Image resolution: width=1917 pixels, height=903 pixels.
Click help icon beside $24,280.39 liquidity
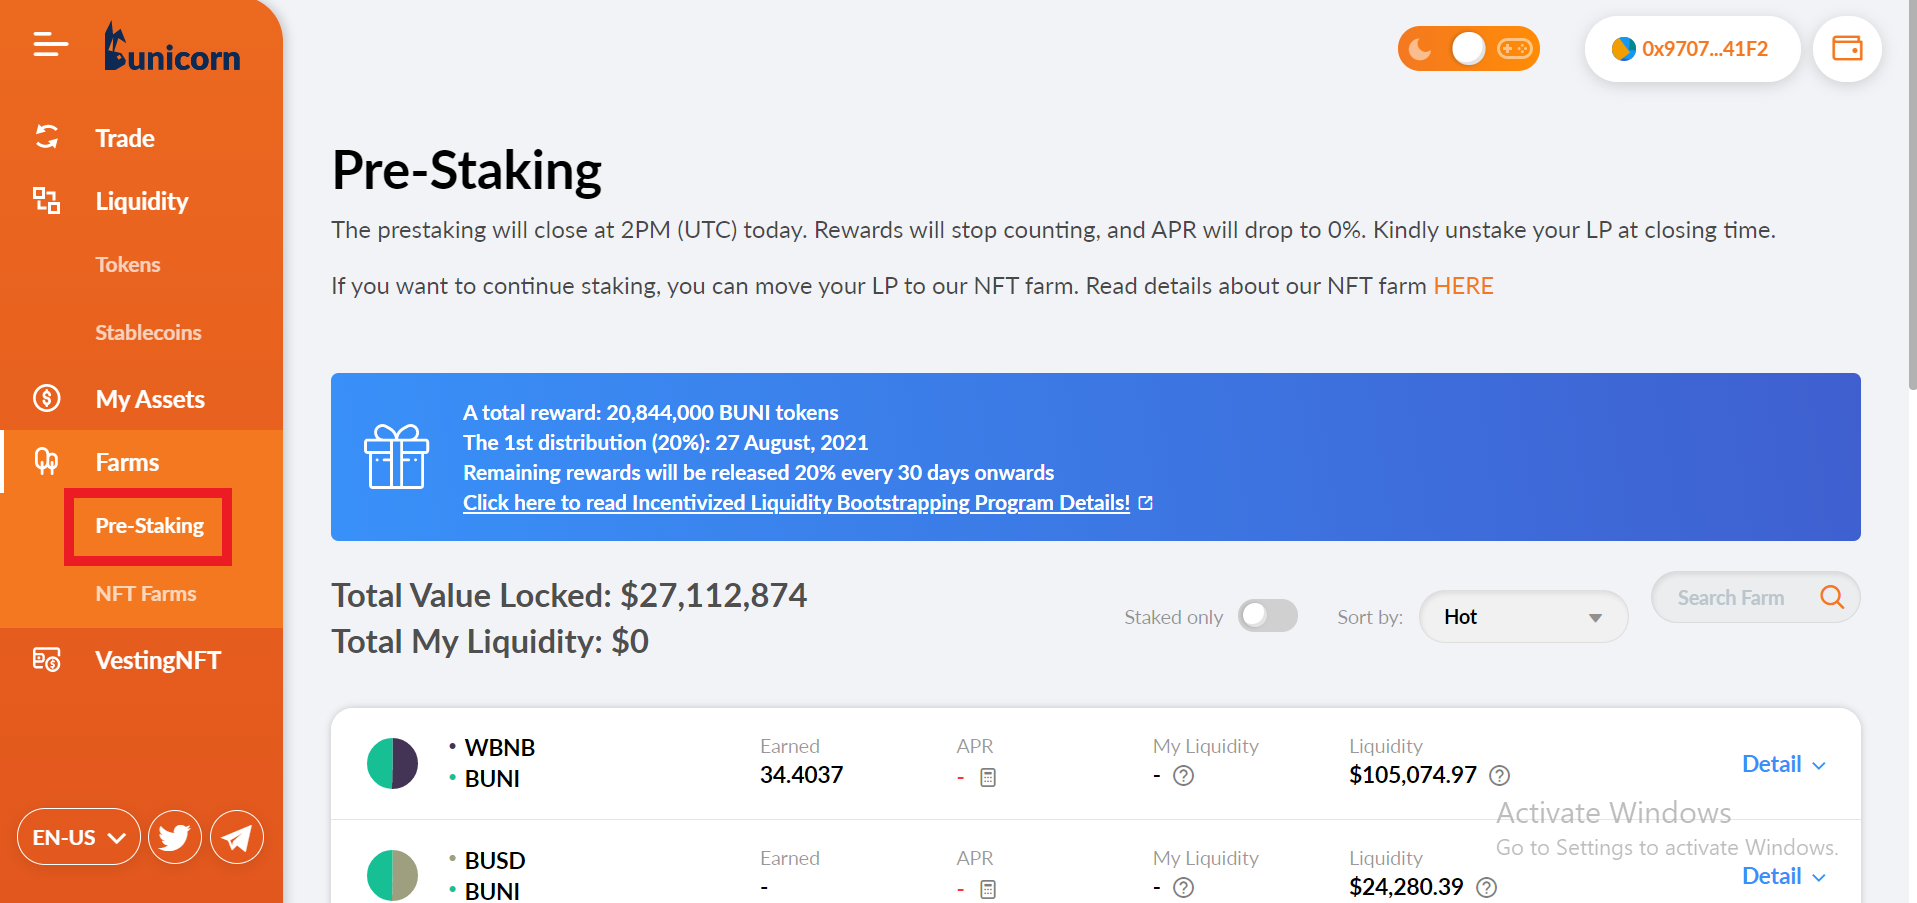pyautogui.click(x=1487, y=887)
